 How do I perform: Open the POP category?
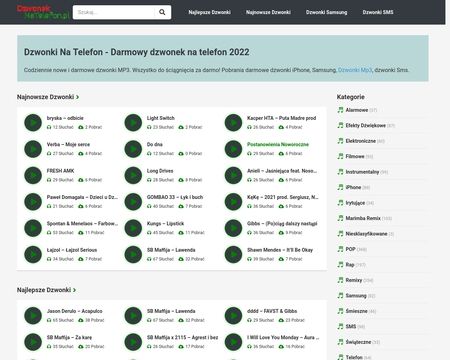[351, 249]
